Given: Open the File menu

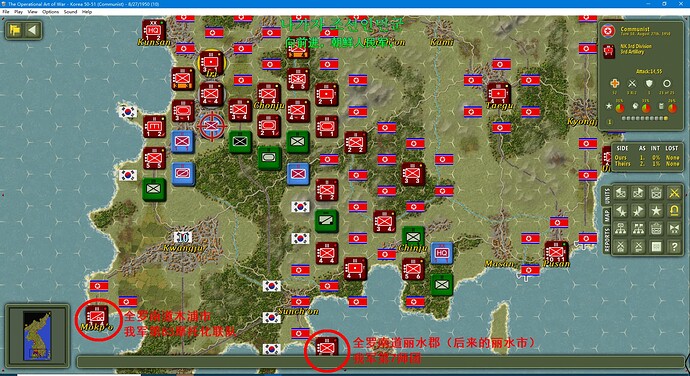Looking at the screenshot, I should (x=6, y=12).
